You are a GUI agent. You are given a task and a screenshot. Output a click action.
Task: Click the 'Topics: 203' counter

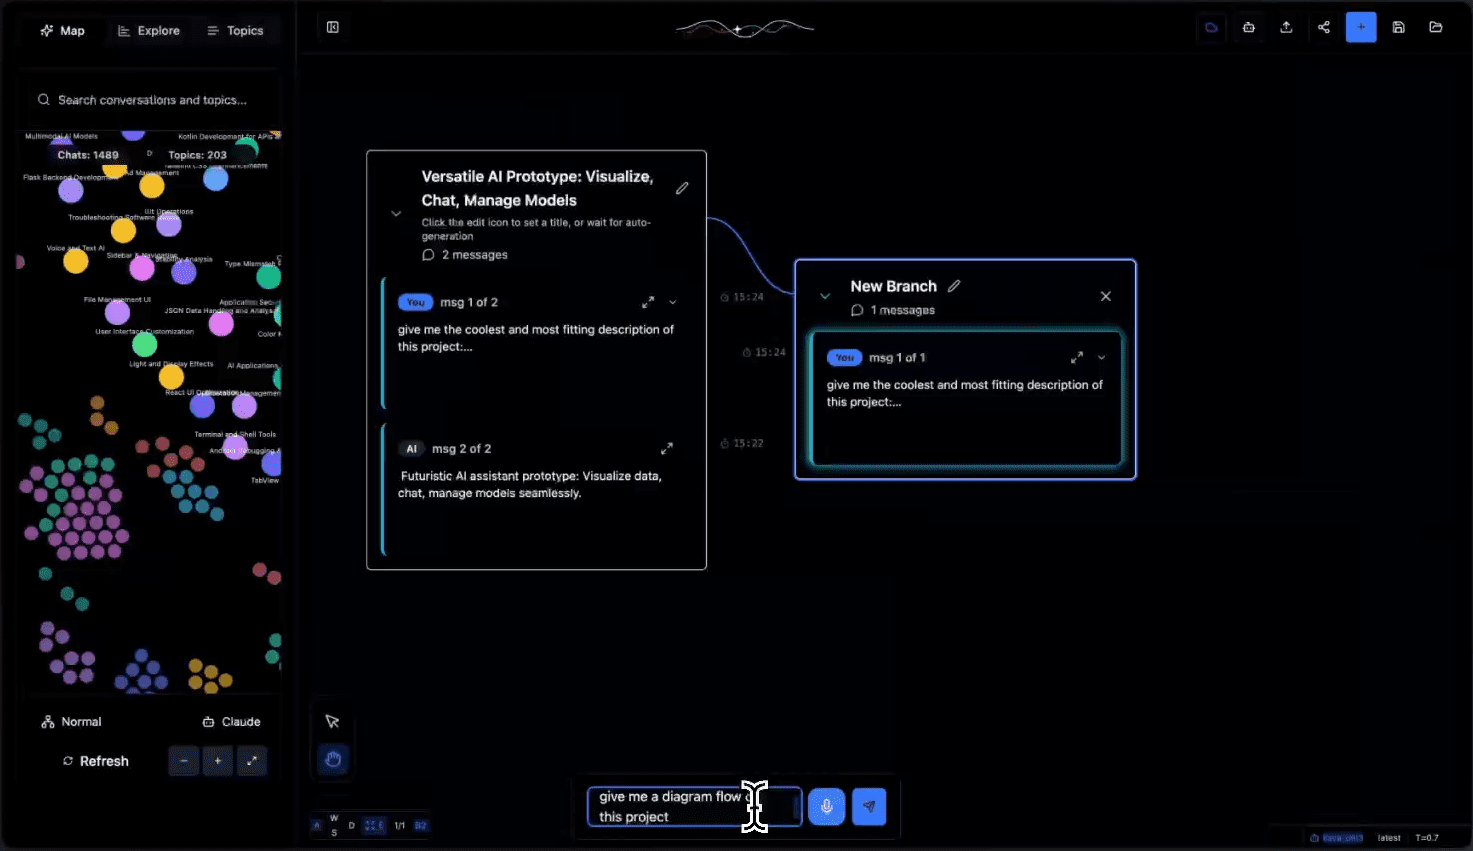[197, 155]
